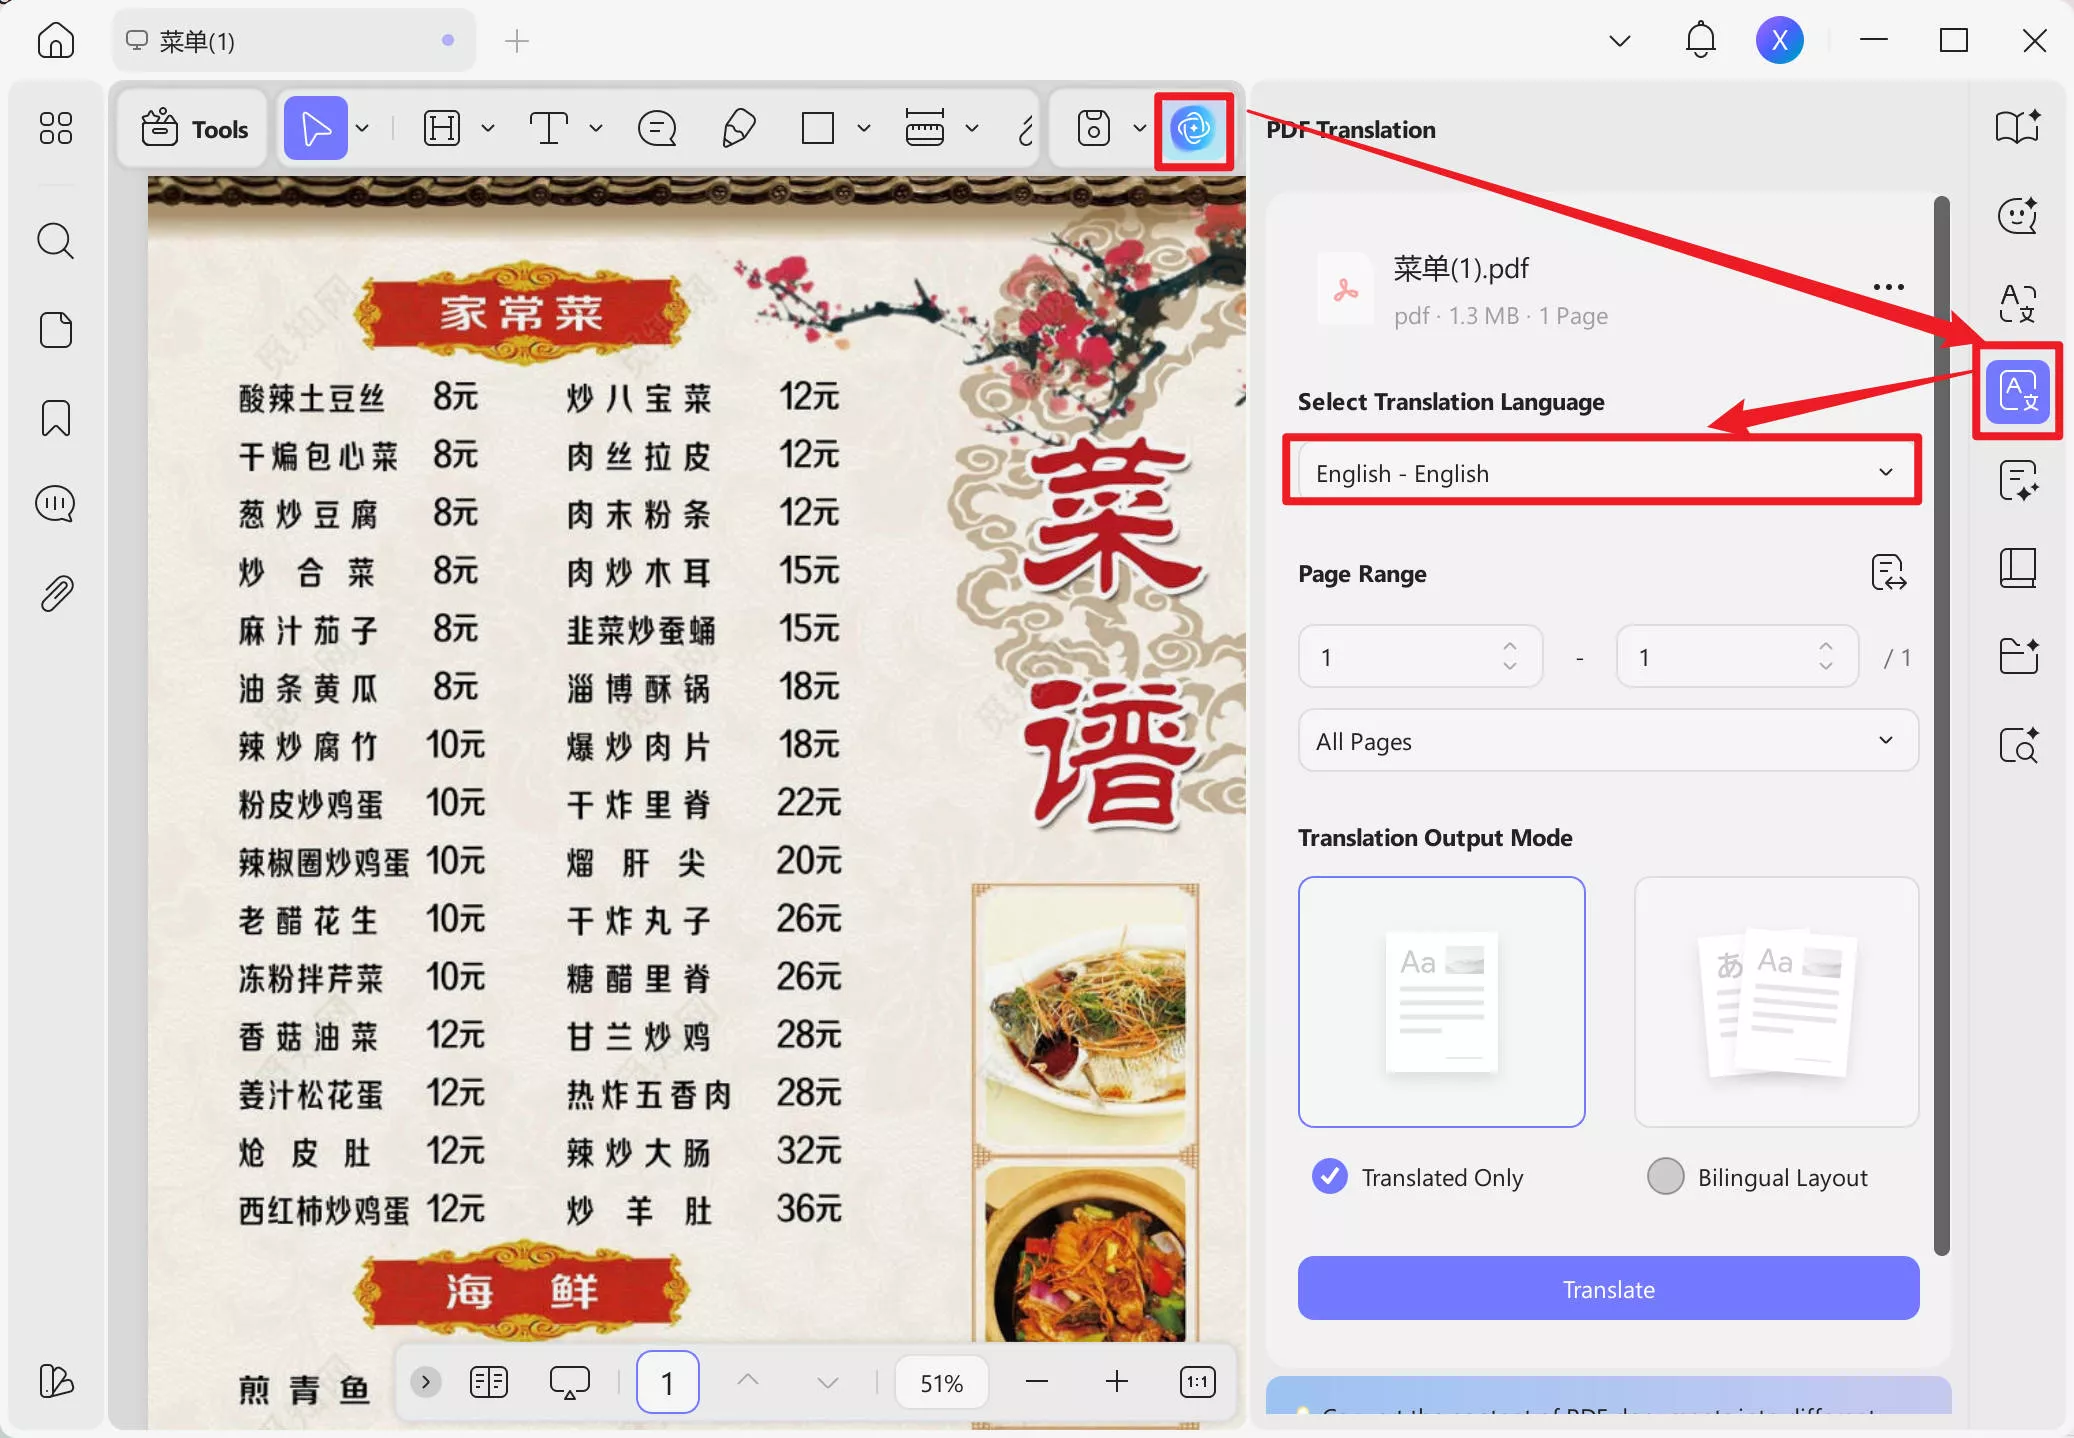This screenshot has height=1438, width=2074.
Task: Select the highlighter annotation tool
Action: tap(737, 128)
